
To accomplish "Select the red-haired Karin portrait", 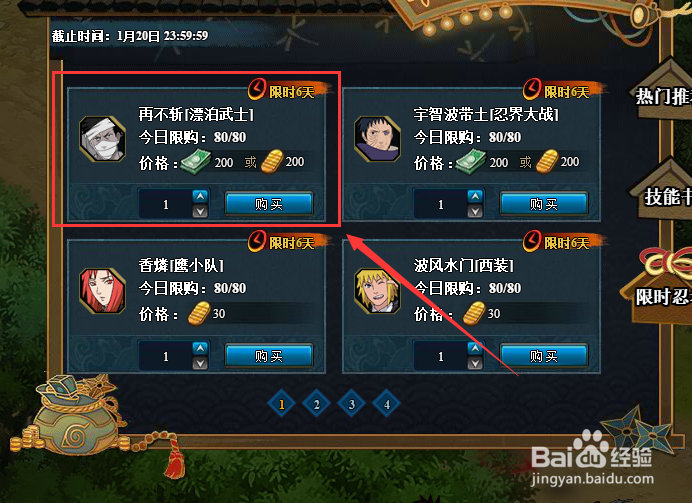I will [102, 291].
